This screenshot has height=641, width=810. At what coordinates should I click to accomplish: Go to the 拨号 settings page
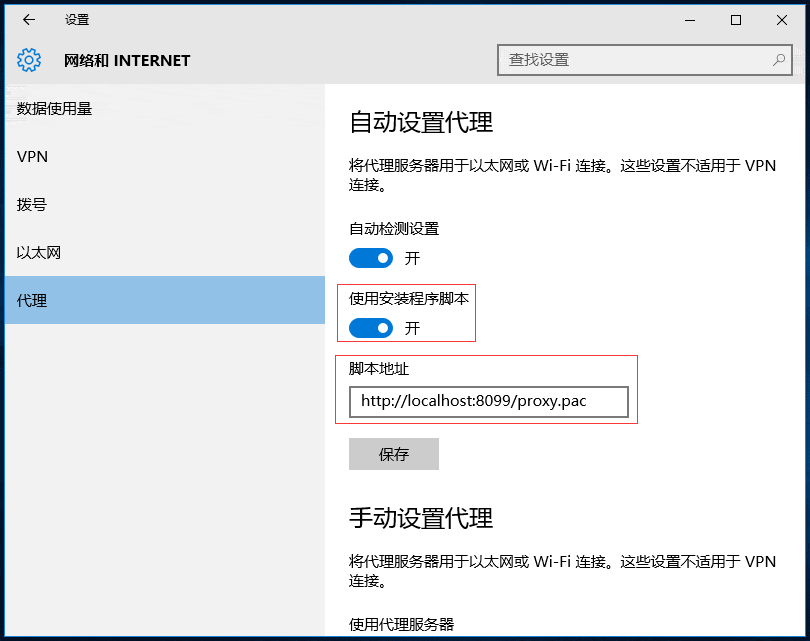point(32,205)
